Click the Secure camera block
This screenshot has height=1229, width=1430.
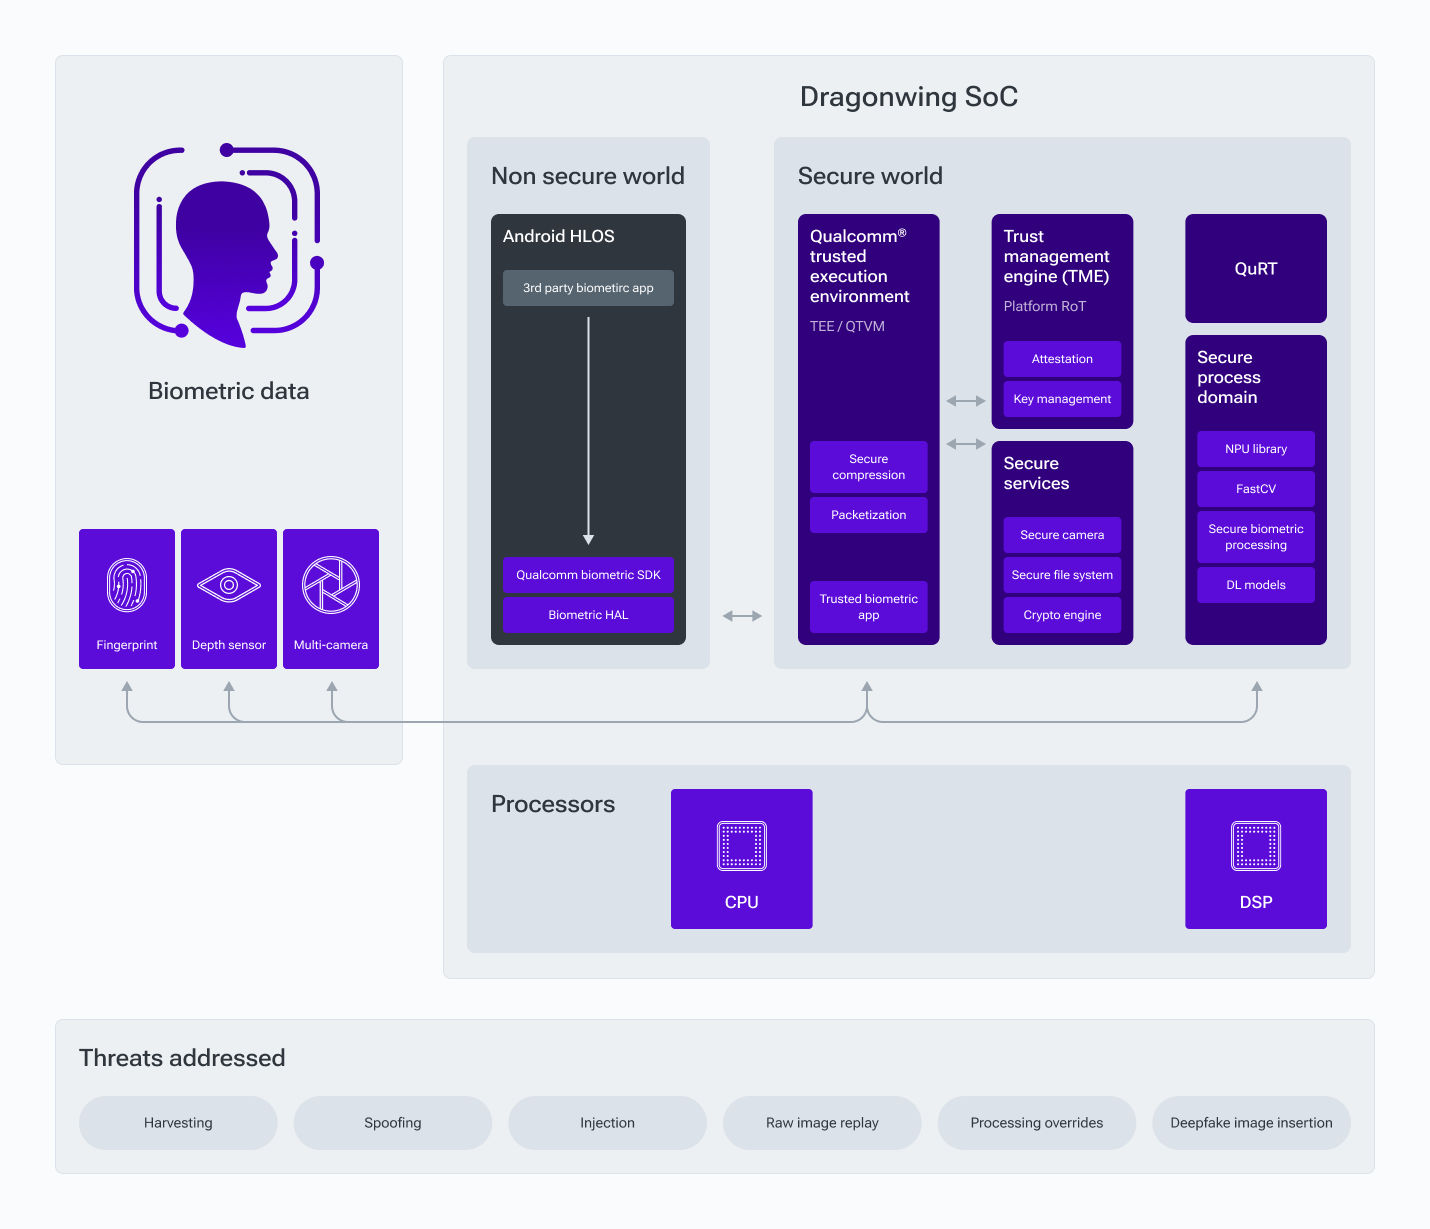pos(1062,535)
